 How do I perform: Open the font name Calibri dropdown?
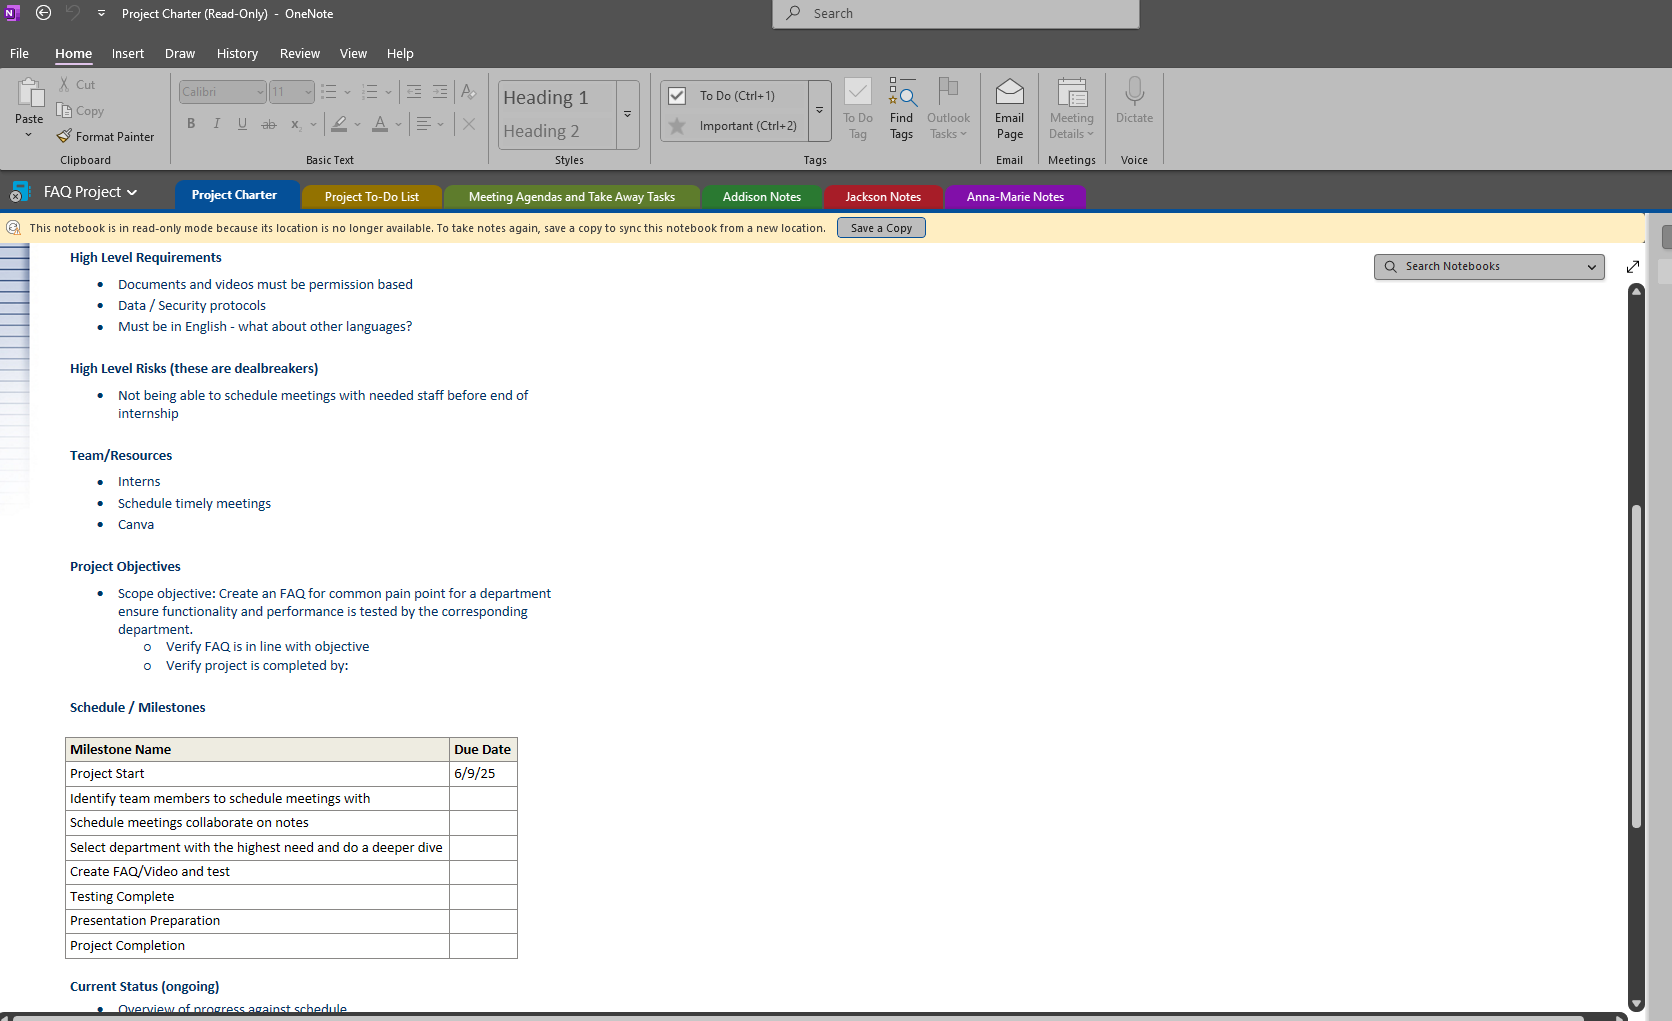pyautogui.click(x=260, y=92)
